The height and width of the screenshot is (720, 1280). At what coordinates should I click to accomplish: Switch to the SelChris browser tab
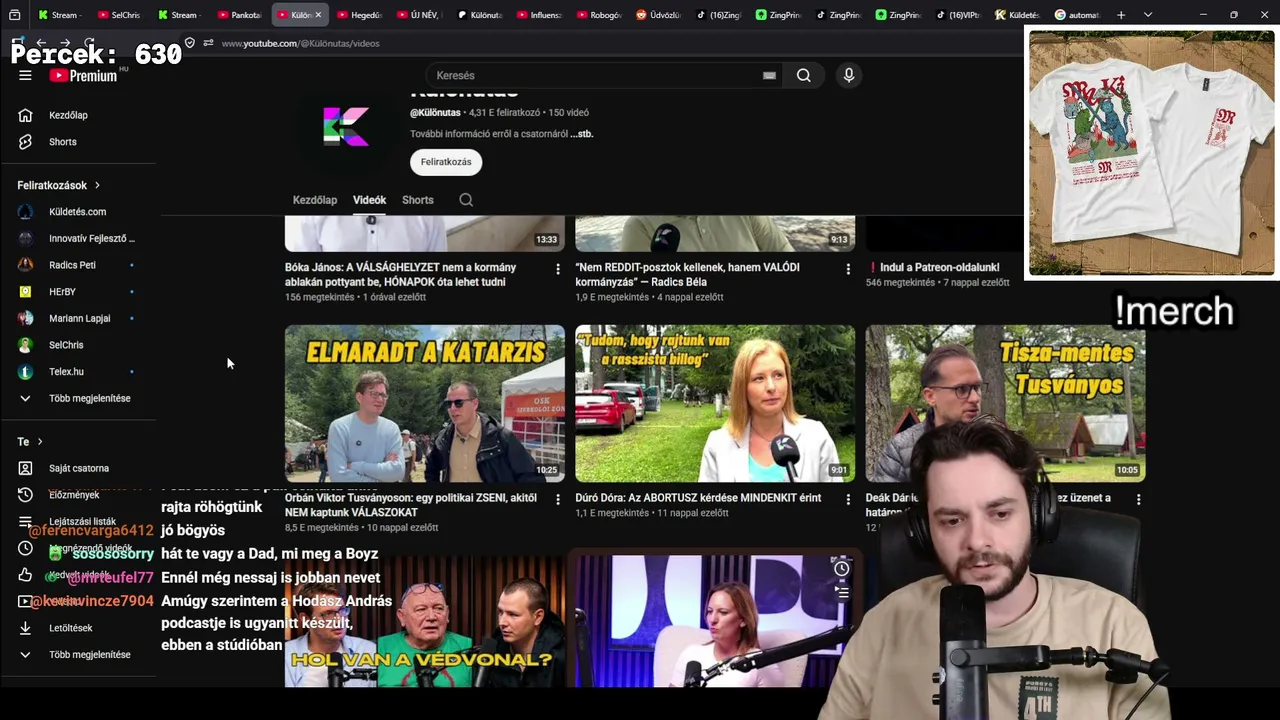[120, 15]
